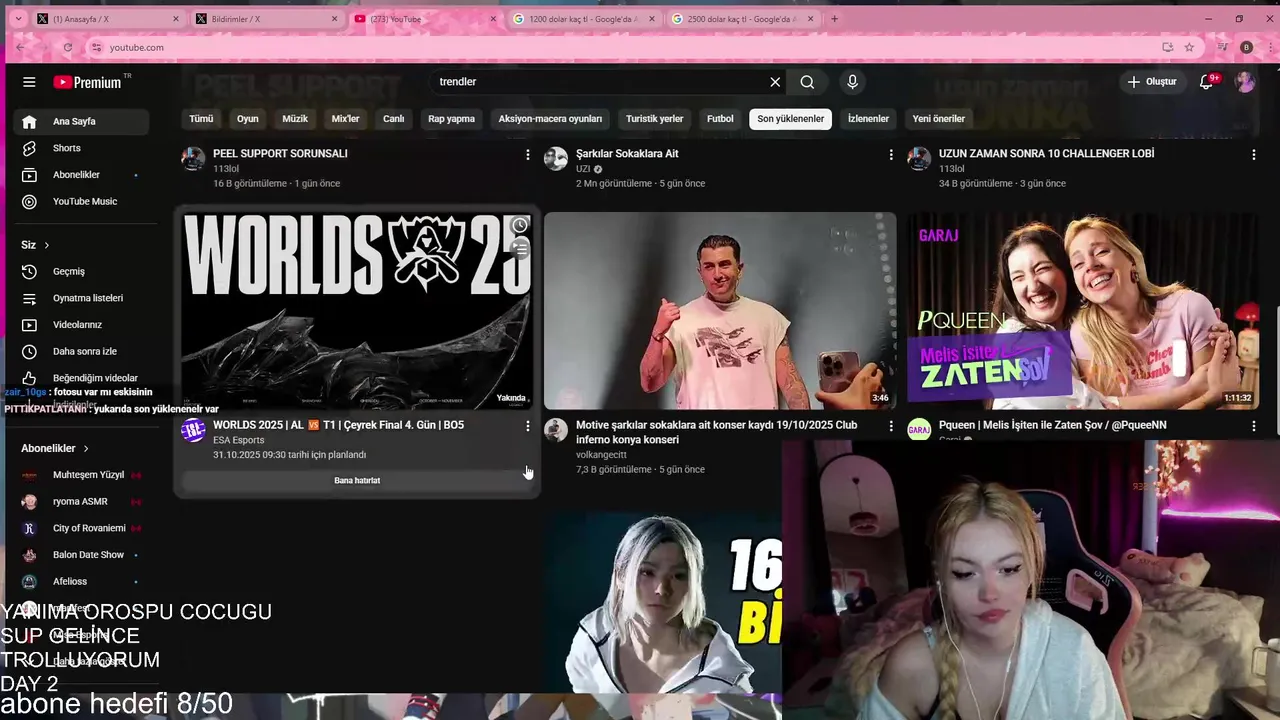Open Oynatma listeleri in sidebar
Screen dimensions: 1280x720
click(81, 298)
